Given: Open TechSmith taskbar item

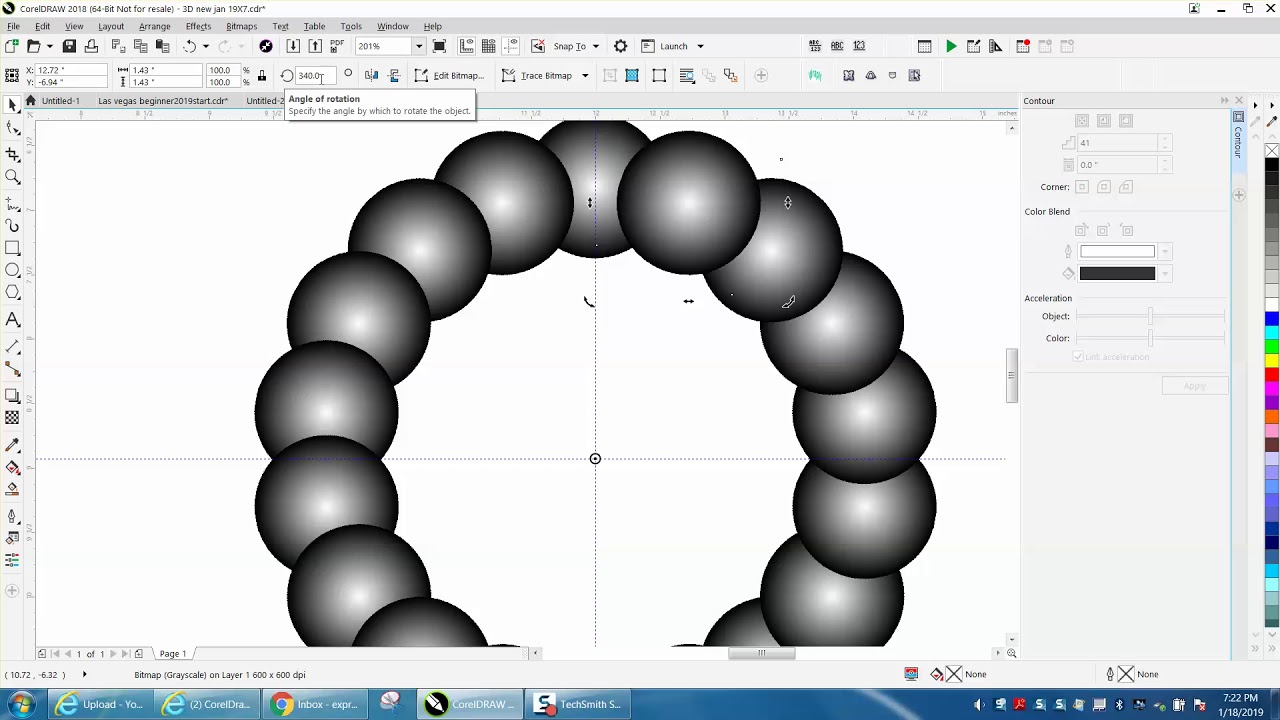Looking at the screenshot, I should click(x=579, y=704).
